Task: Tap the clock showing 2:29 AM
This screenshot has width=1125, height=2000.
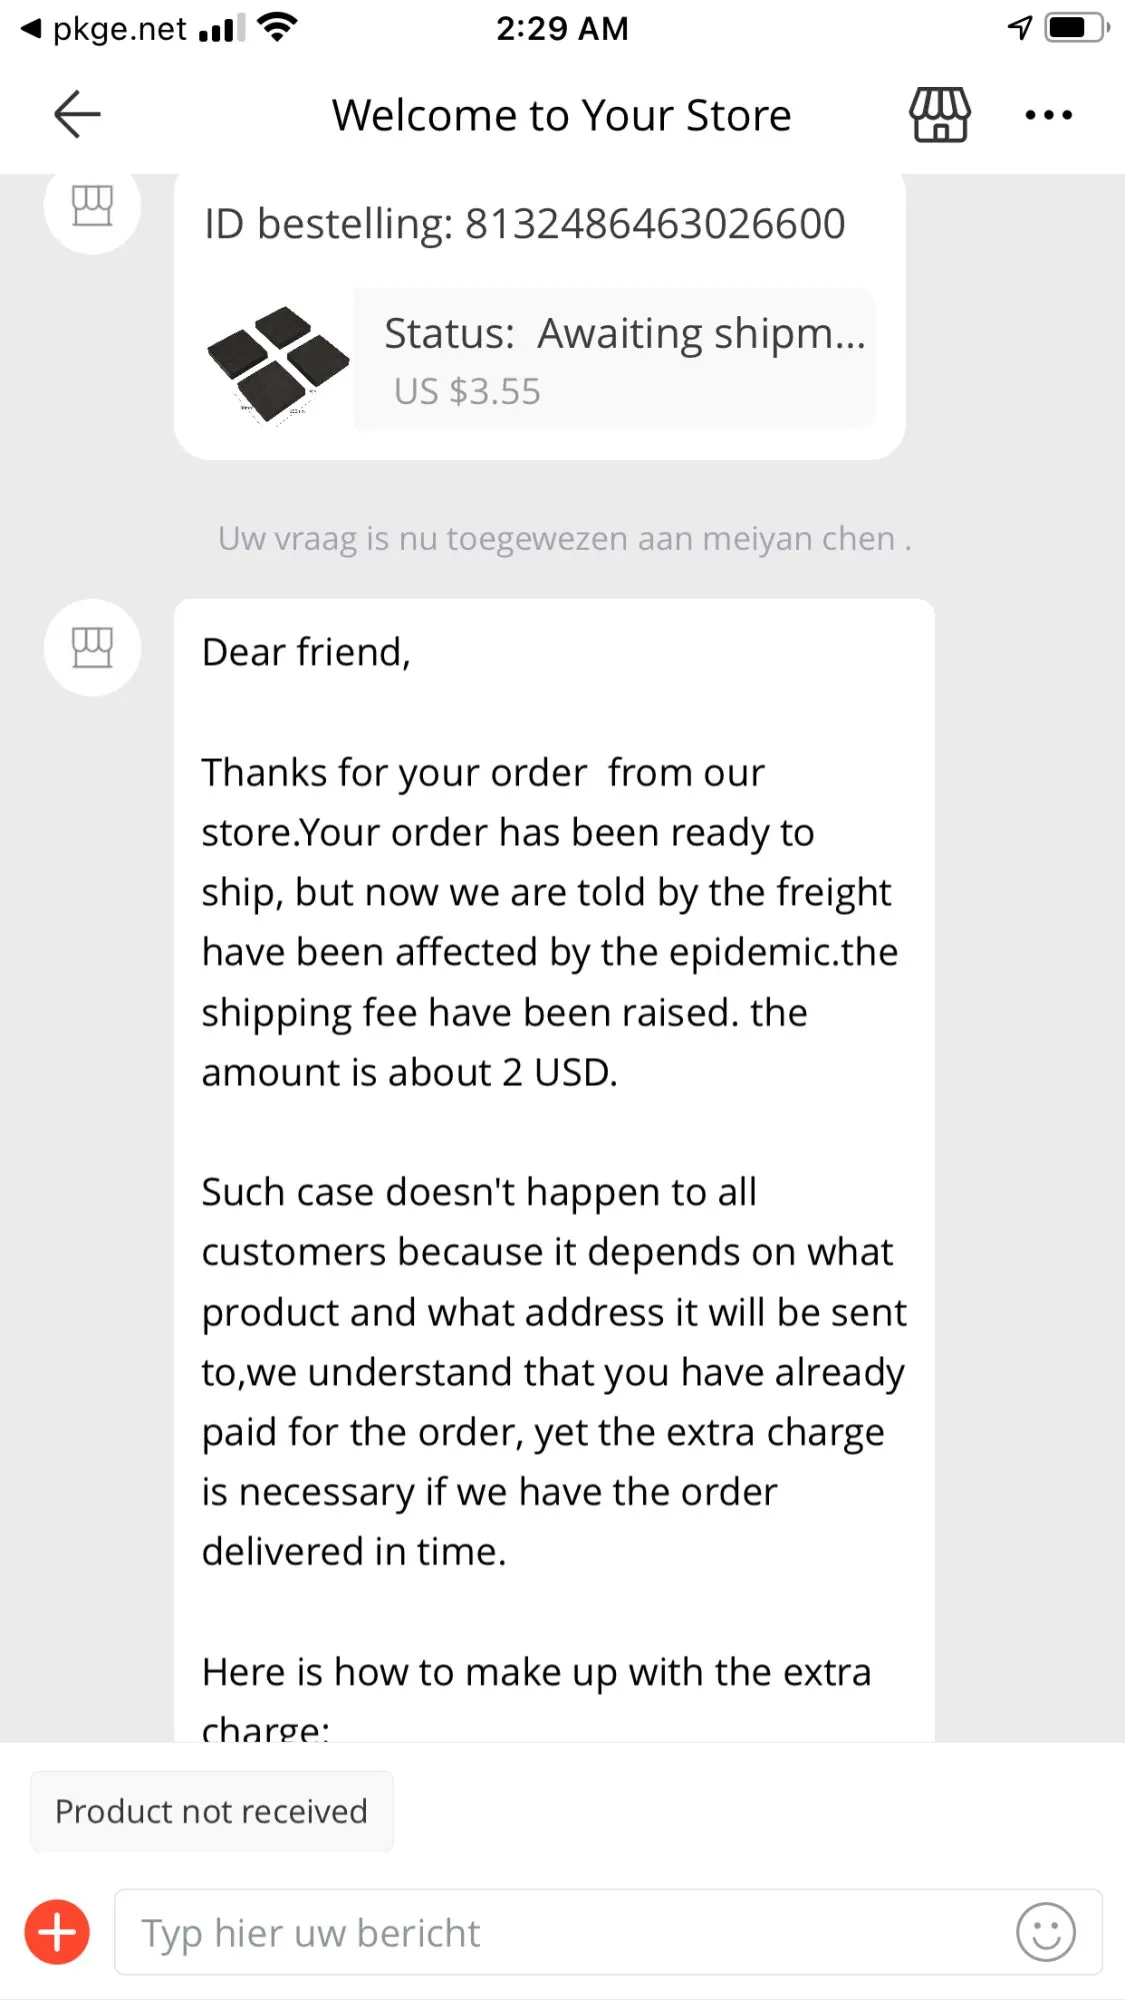Action: [562, 28]
